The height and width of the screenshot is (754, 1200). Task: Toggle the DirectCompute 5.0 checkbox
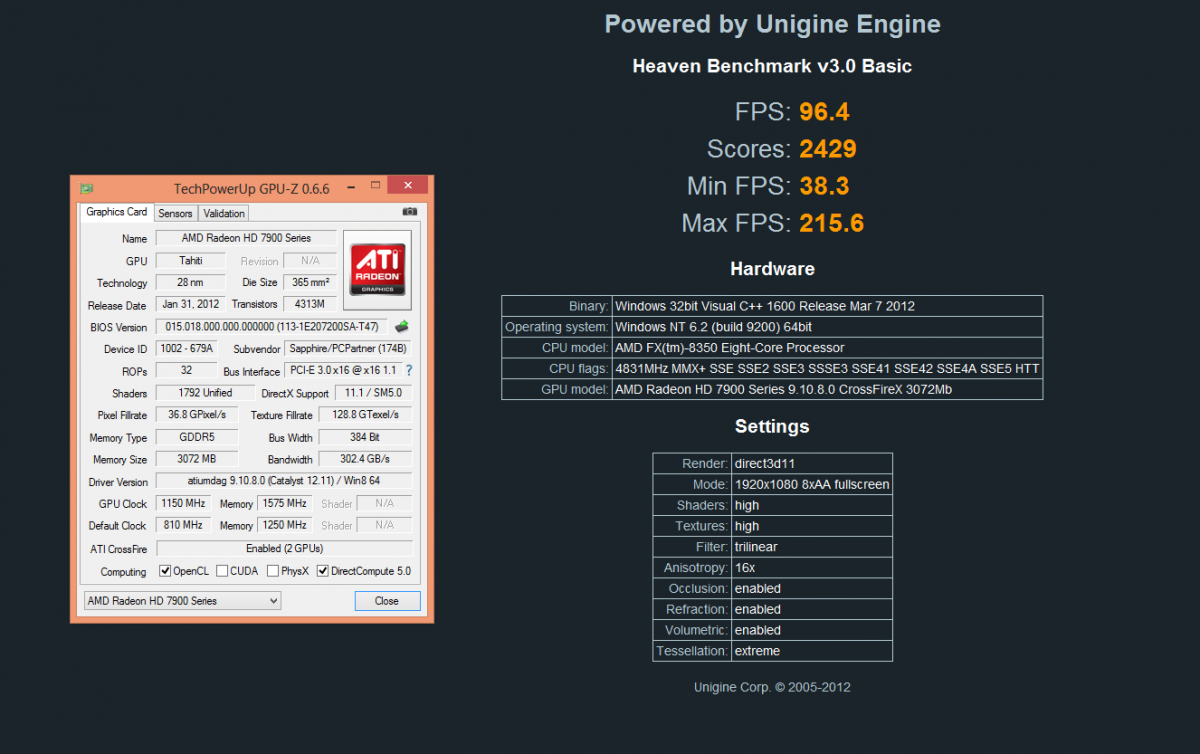coord(323,571)
